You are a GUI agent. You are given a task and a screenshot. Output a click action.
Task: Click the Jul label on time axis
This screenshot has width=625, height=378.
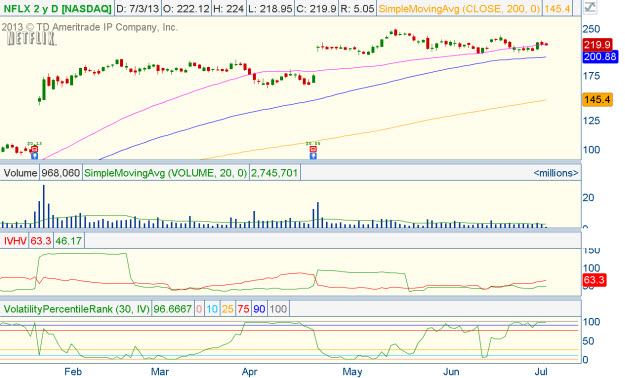pyautogui.click(x=541, y=372)
